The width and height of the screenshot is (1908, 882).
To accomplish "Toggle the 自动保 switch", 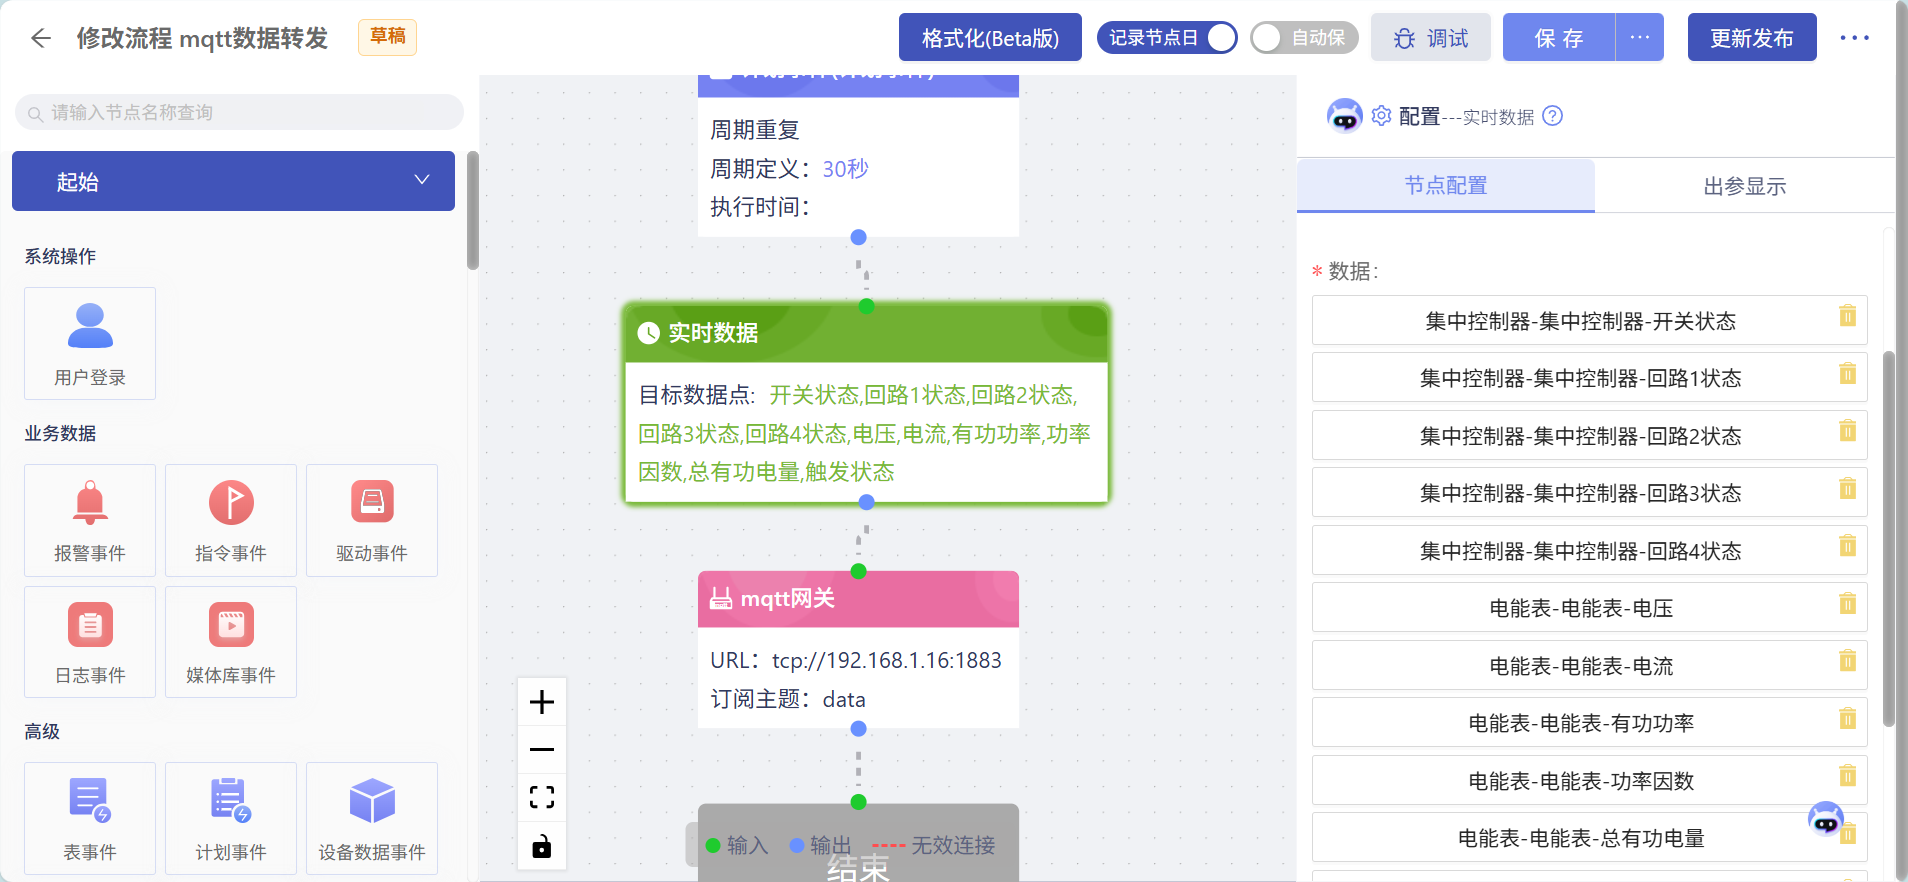I will [x=1304, y=38].
